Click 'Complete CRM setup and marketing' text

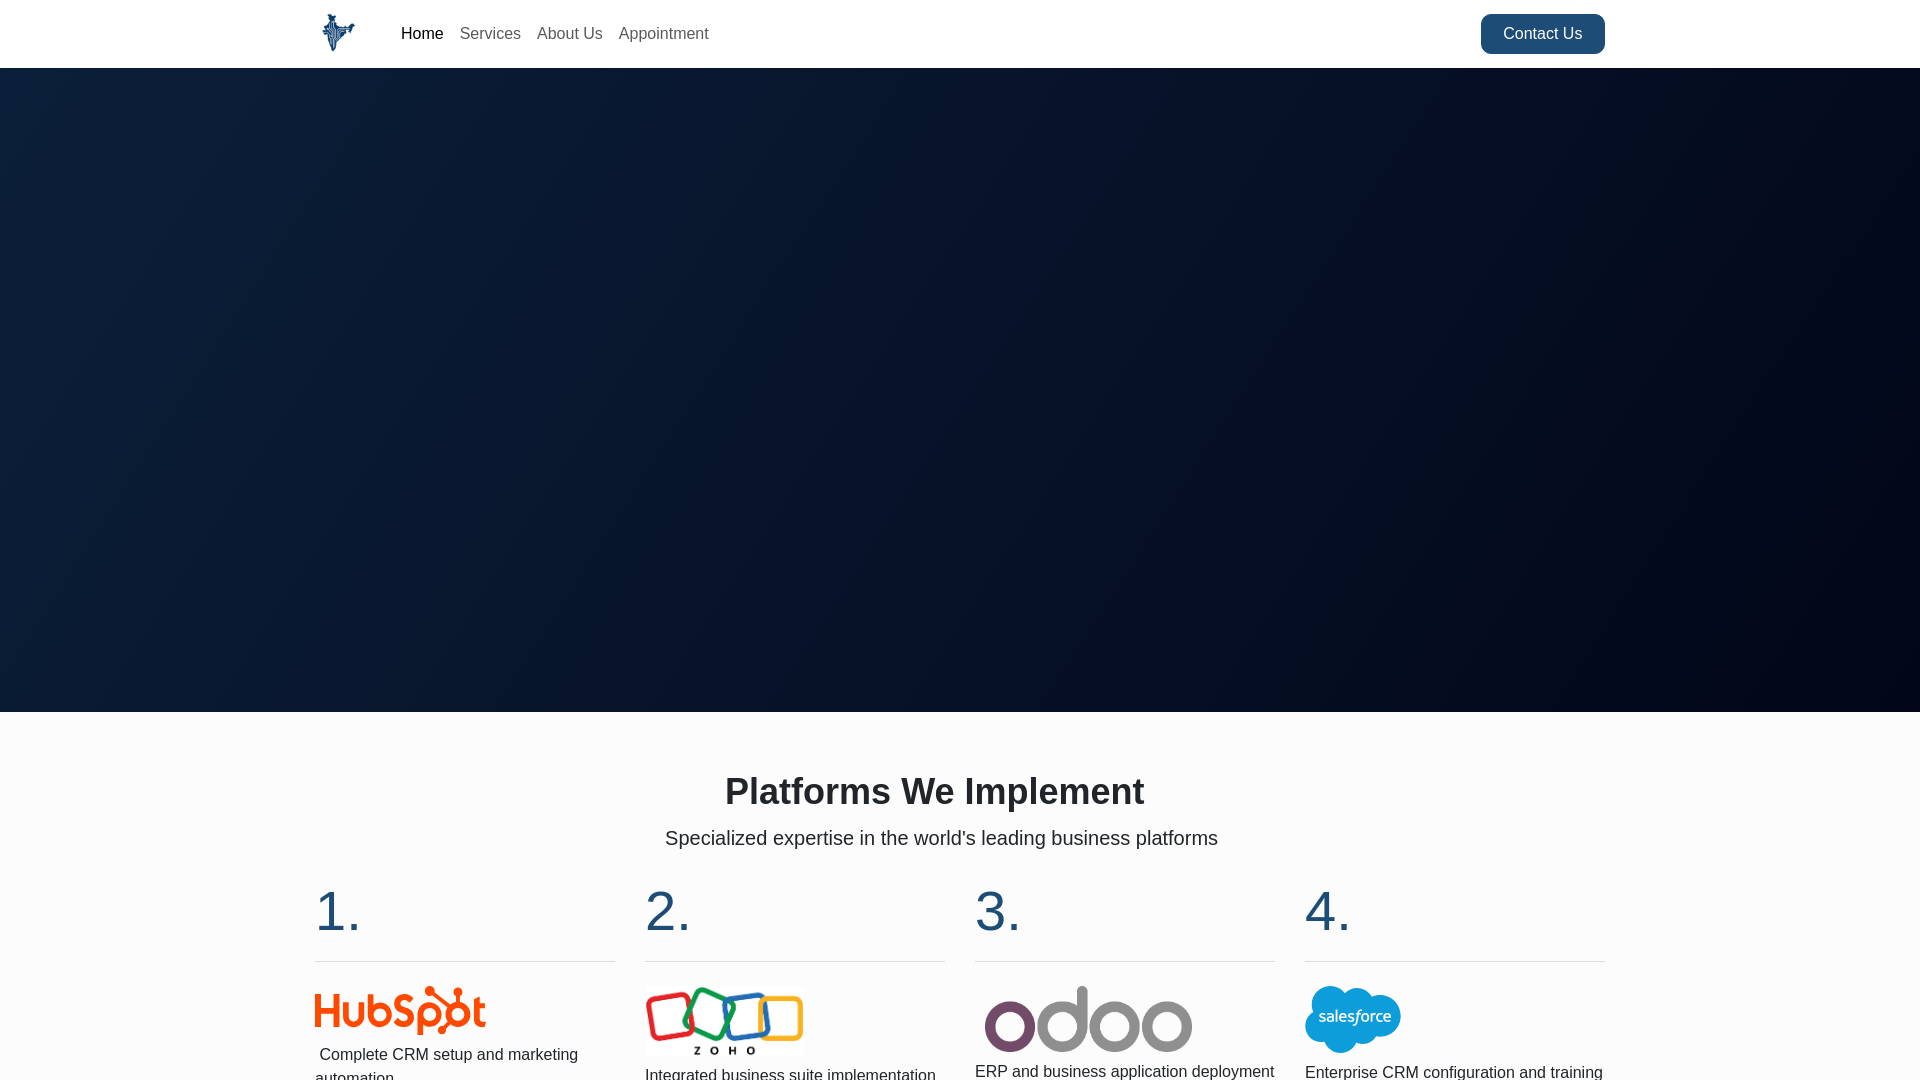pyautogui.click(x=449, y=1055)
